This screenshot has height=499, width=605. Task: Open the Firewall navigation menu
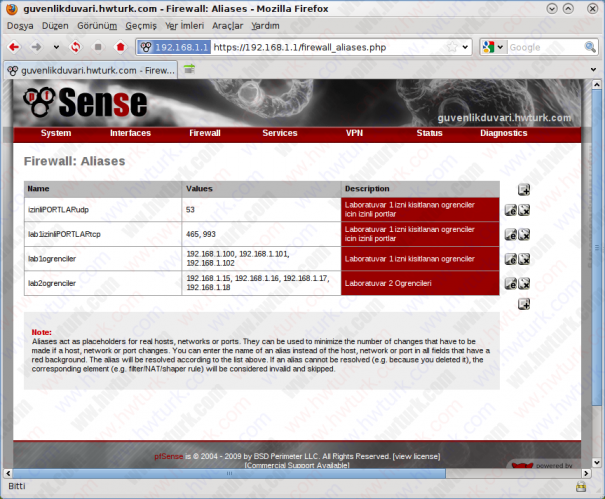point(205,133)
